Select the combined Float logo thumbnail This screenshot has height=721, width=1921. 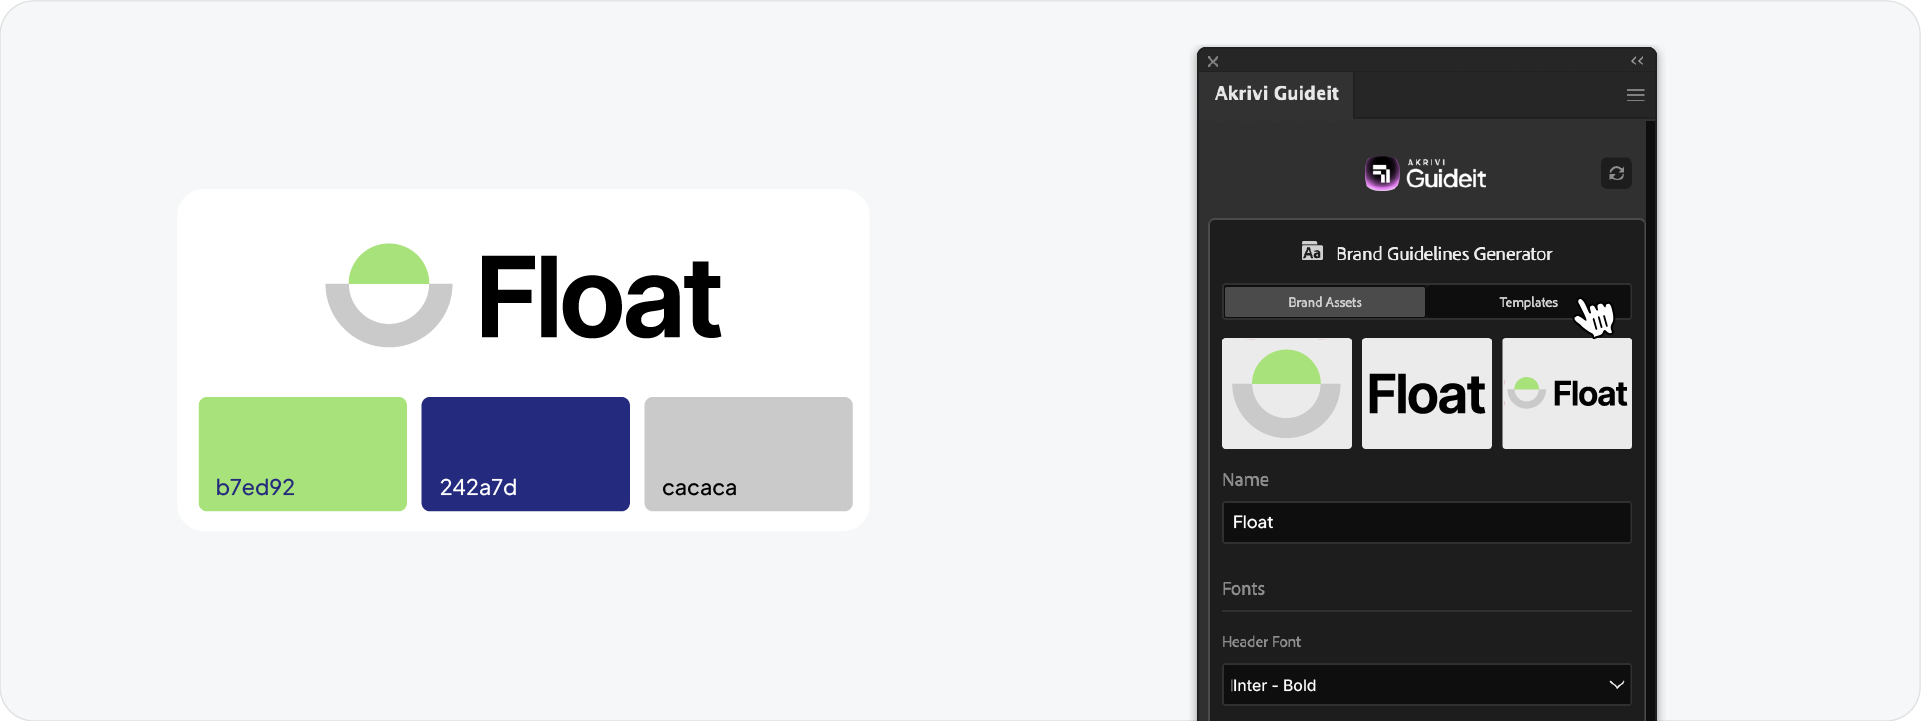1566,392
